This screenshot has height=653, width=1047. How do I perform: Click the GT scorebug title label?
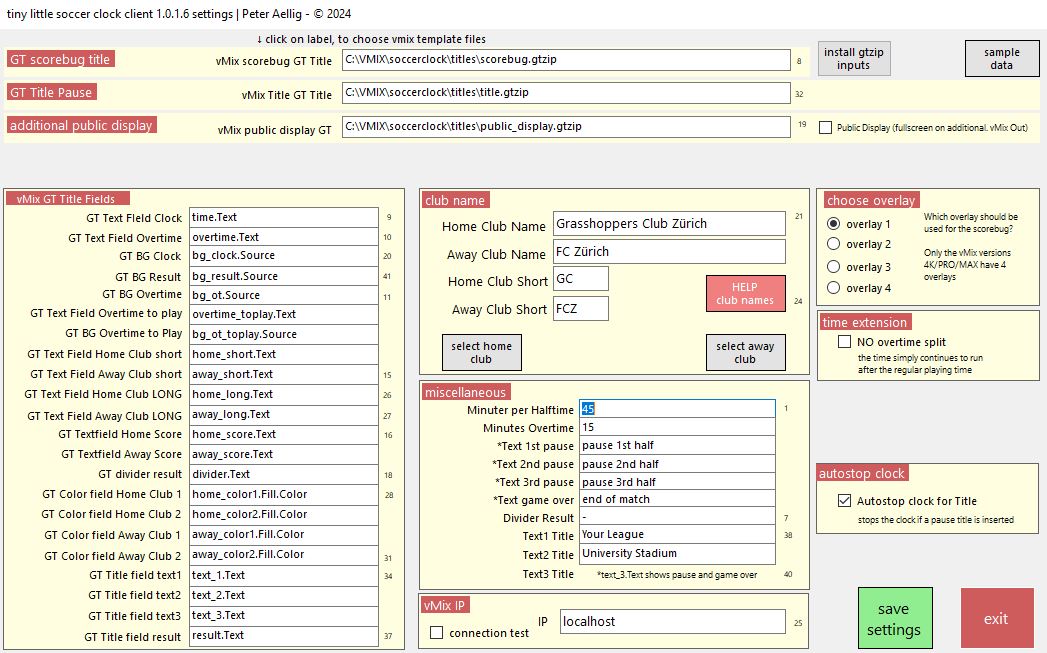(60, 59)
